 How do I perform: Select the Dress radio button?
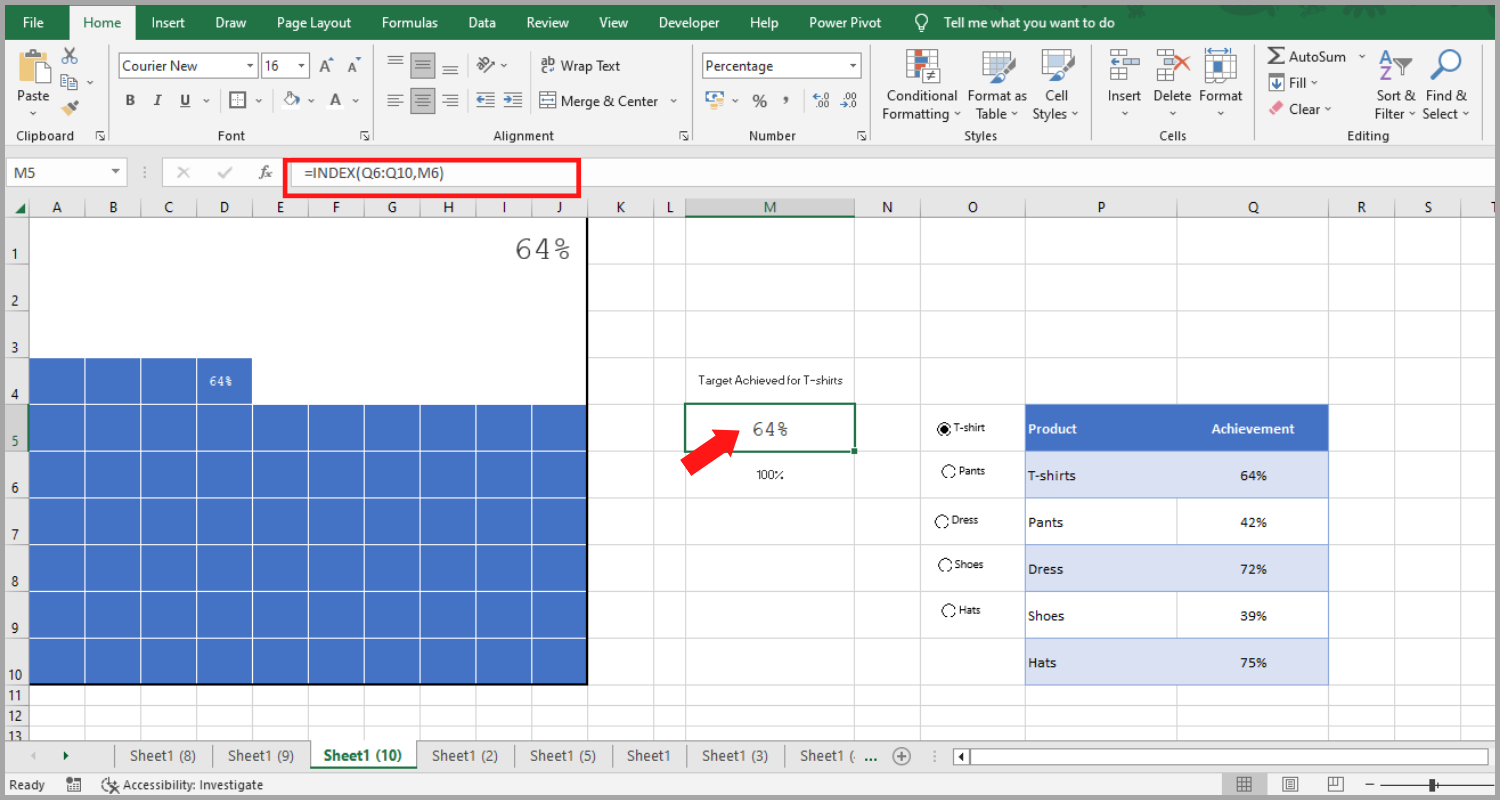(x=941, y=520)
